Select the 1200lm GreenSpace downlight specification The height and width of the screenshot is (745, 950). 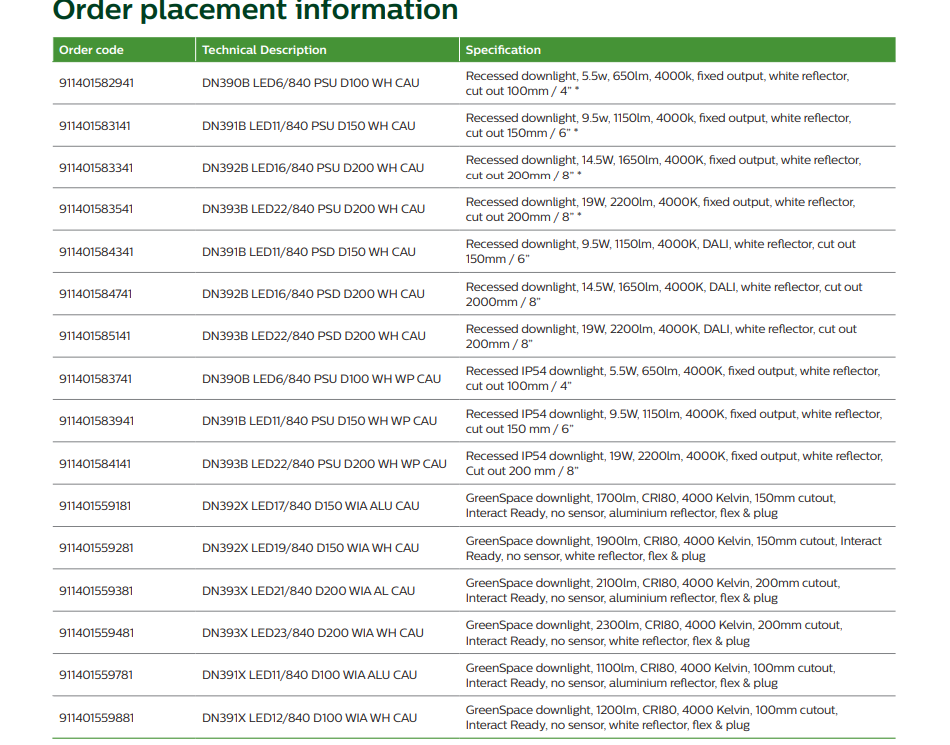pos(651,717)
